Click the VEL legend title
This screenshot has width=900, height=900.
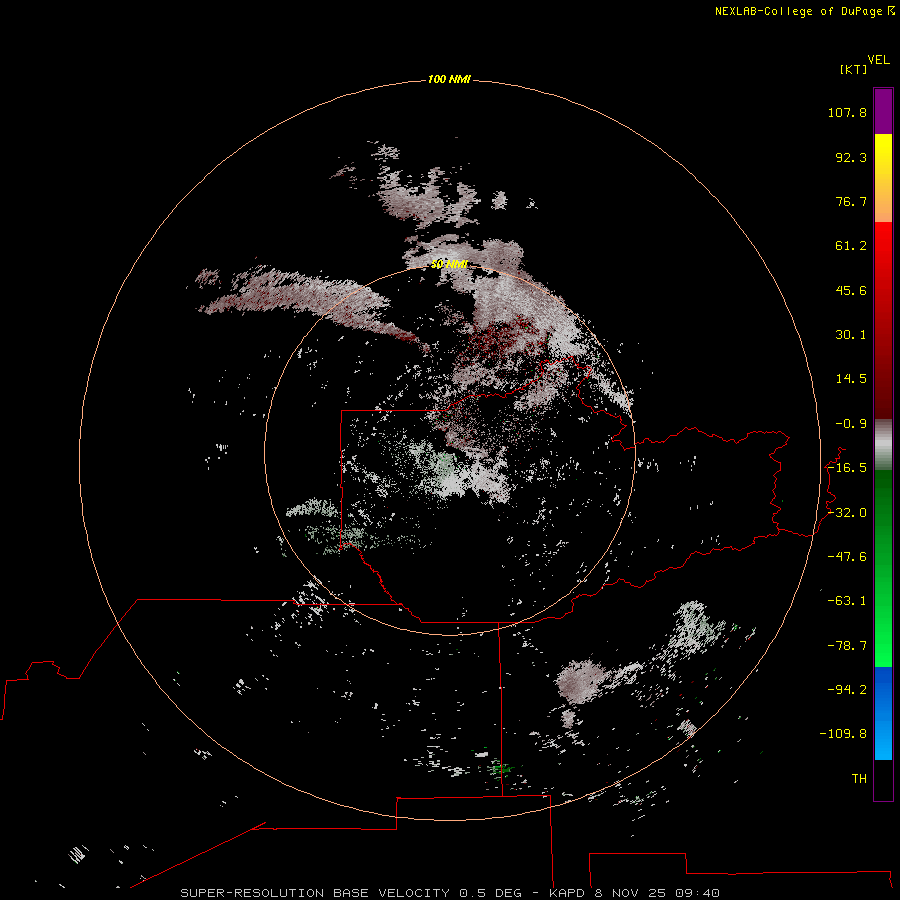pyautogui.click(x=878, y=60)
